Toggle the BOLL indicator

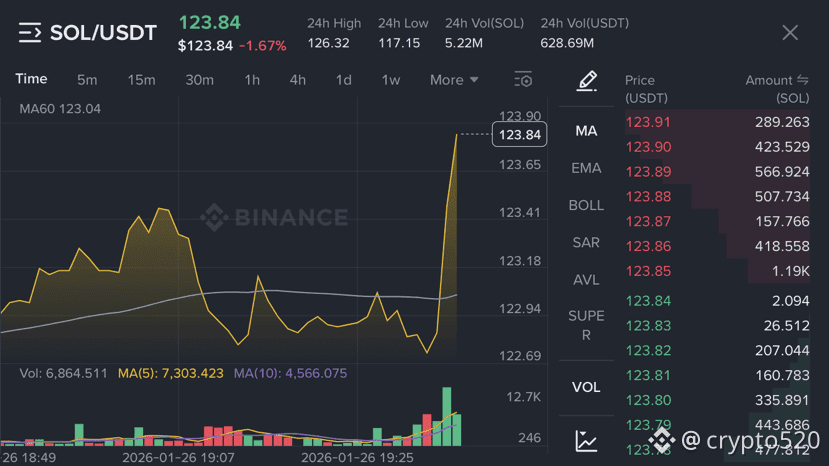586,205
